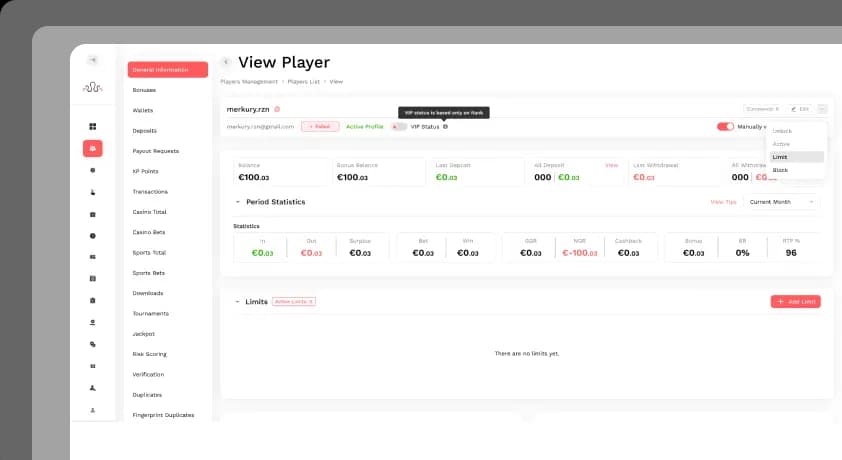This screenshot has height=460, width=842.
Task: Collapse the Period Statistics section
Action: point(237,202)
